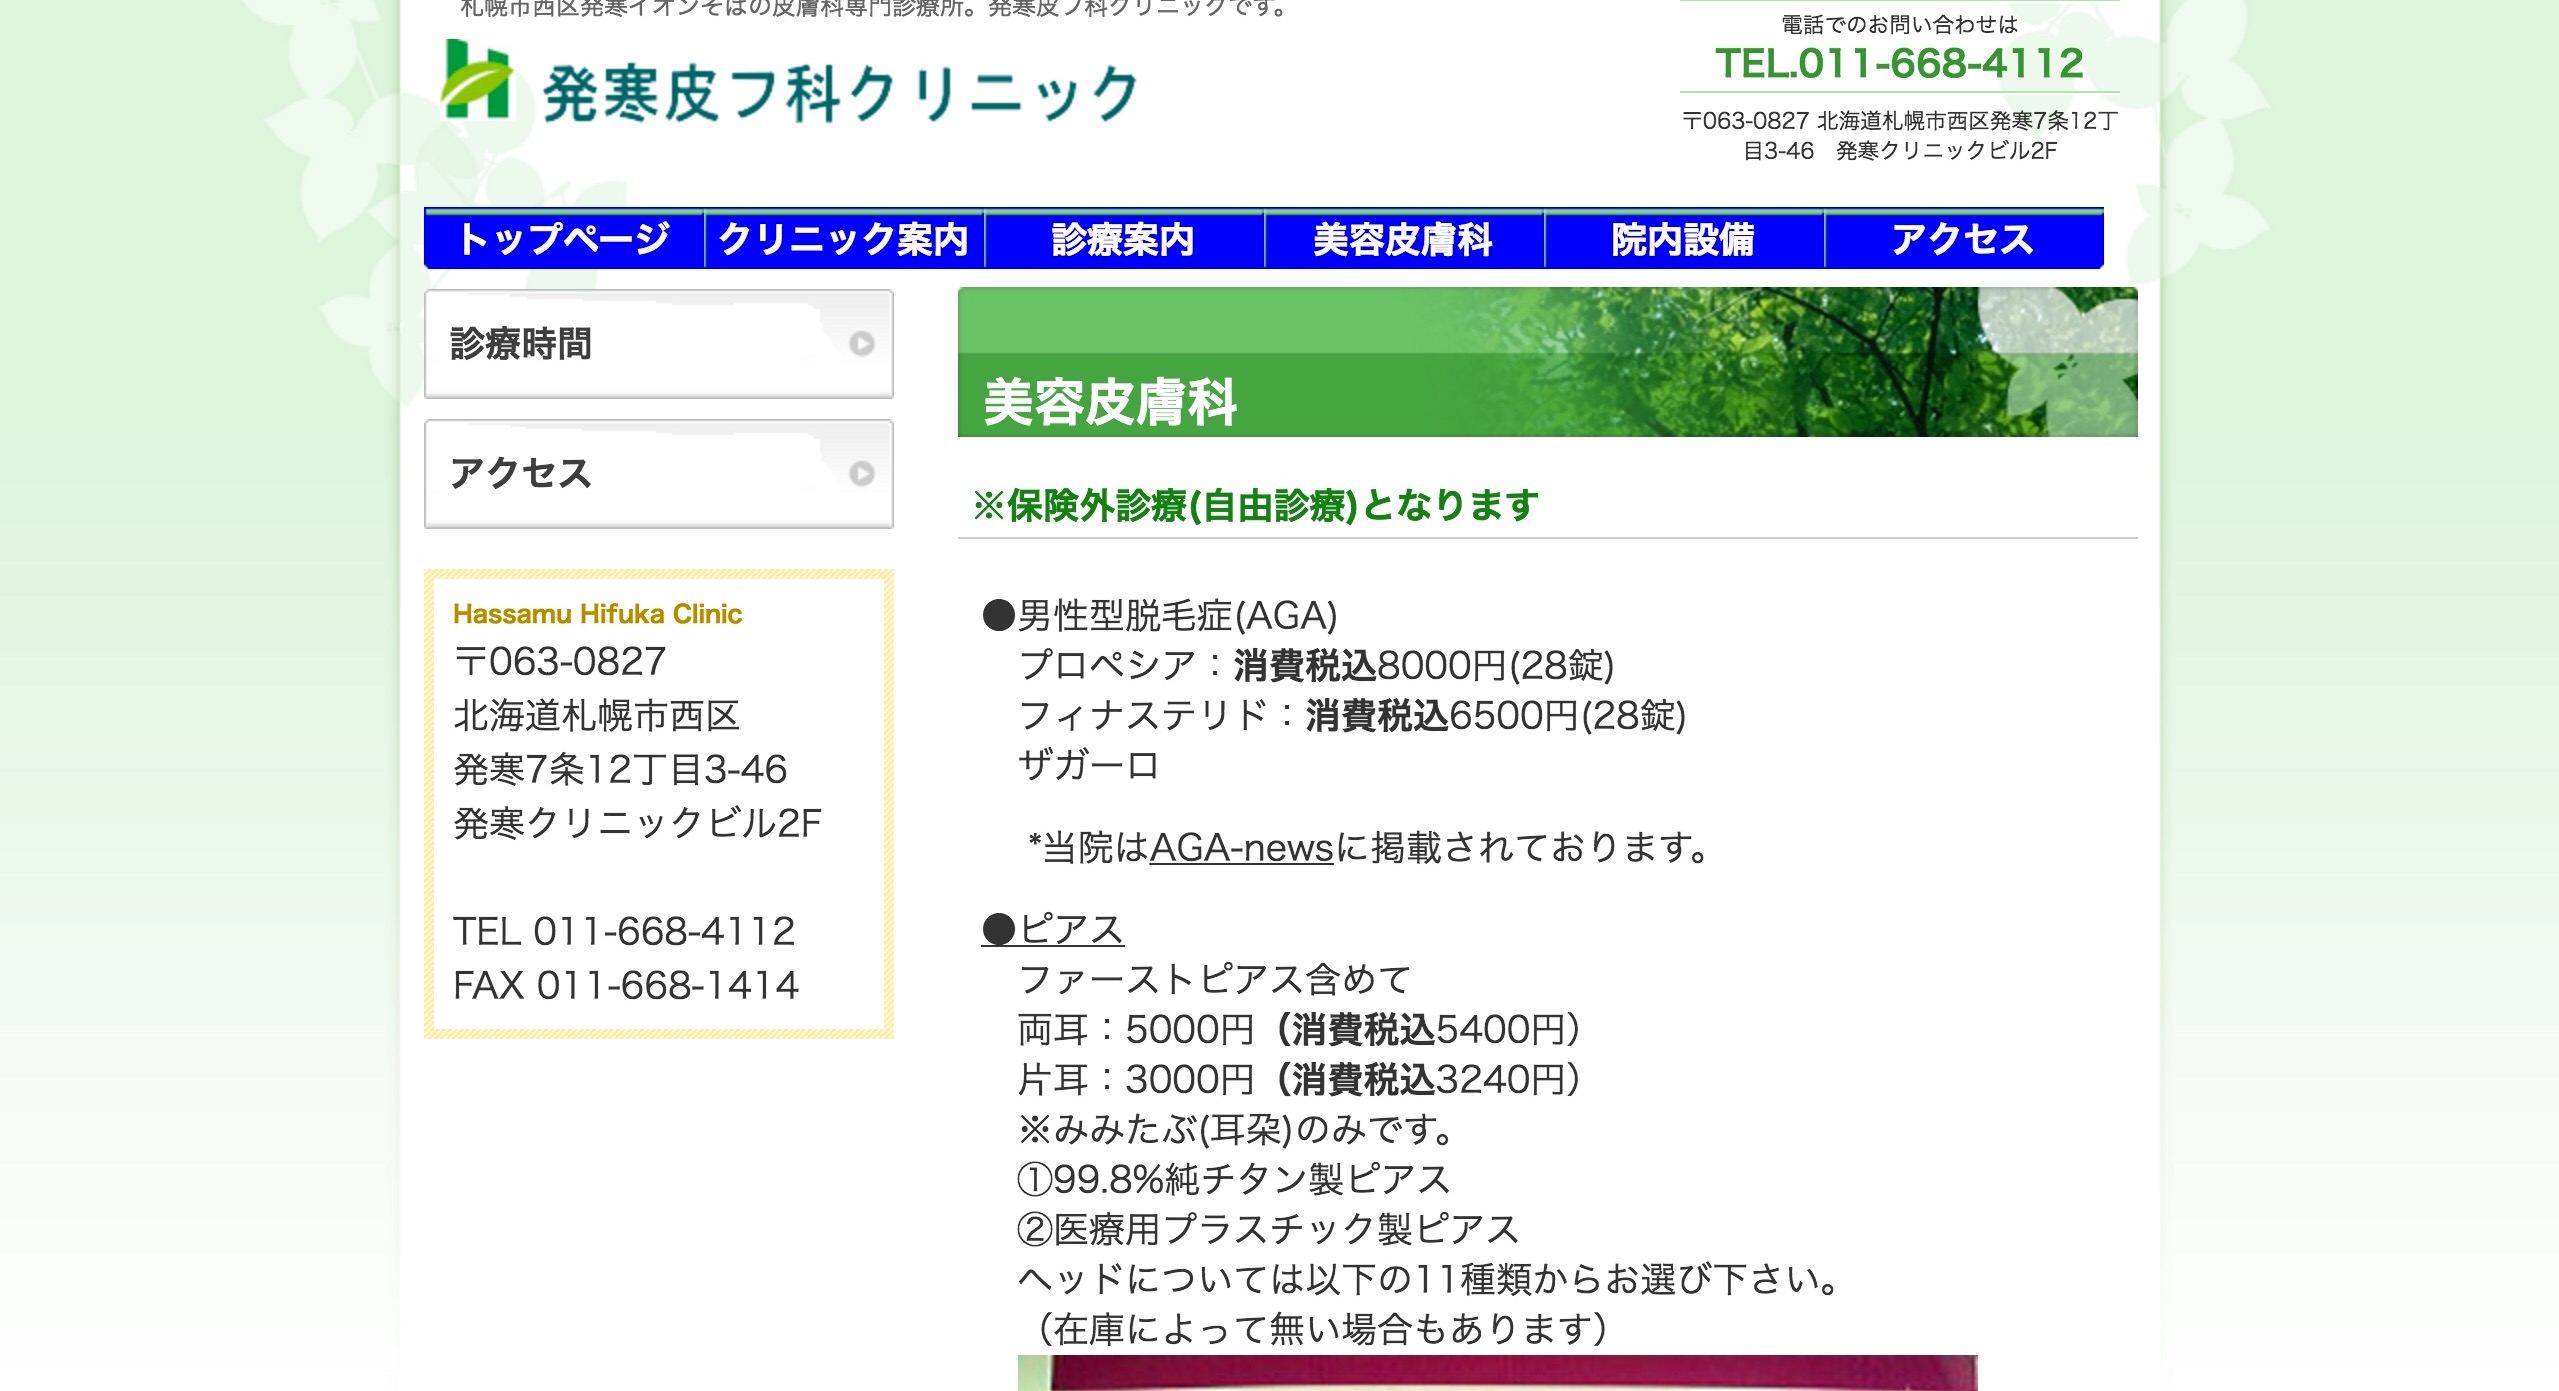The image size is (2559, 1391).
Task: Click FAX 011-668-1414 in sidebar
Action: [626, 986]
